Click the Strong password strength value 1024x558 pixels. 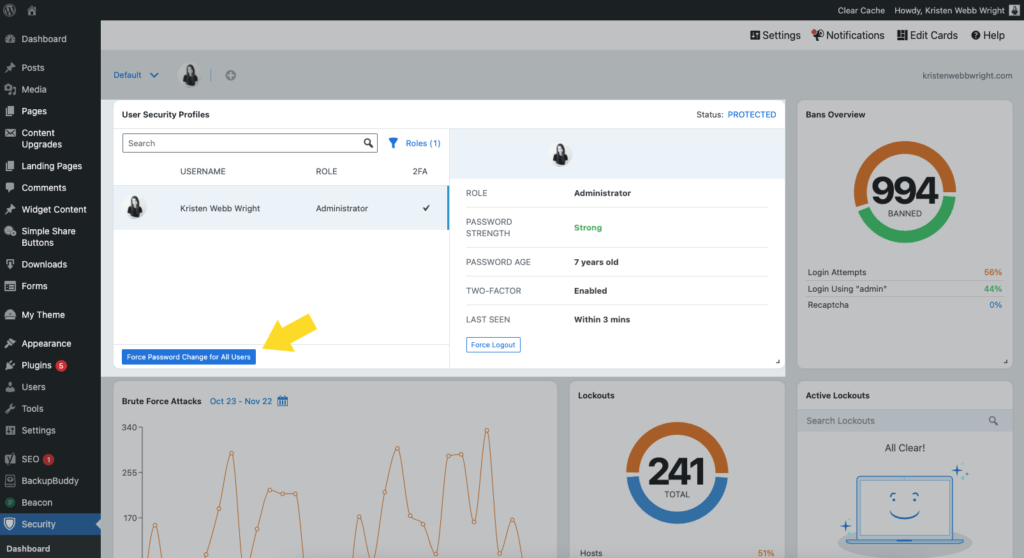coord(588,227)
